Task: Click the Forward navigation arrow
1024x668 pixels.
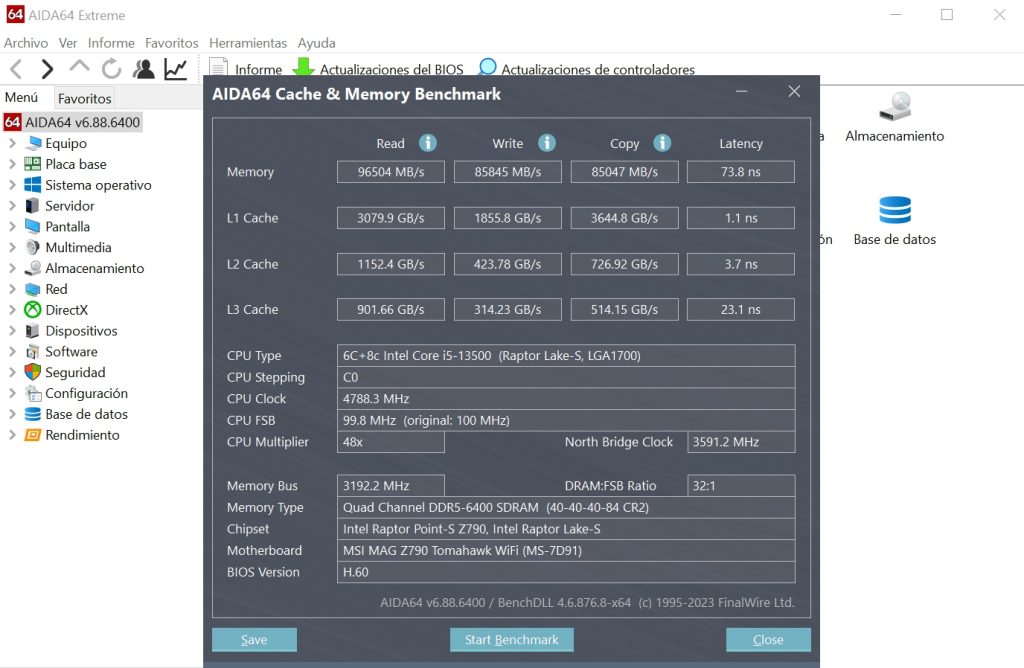Action: (47, 69)
